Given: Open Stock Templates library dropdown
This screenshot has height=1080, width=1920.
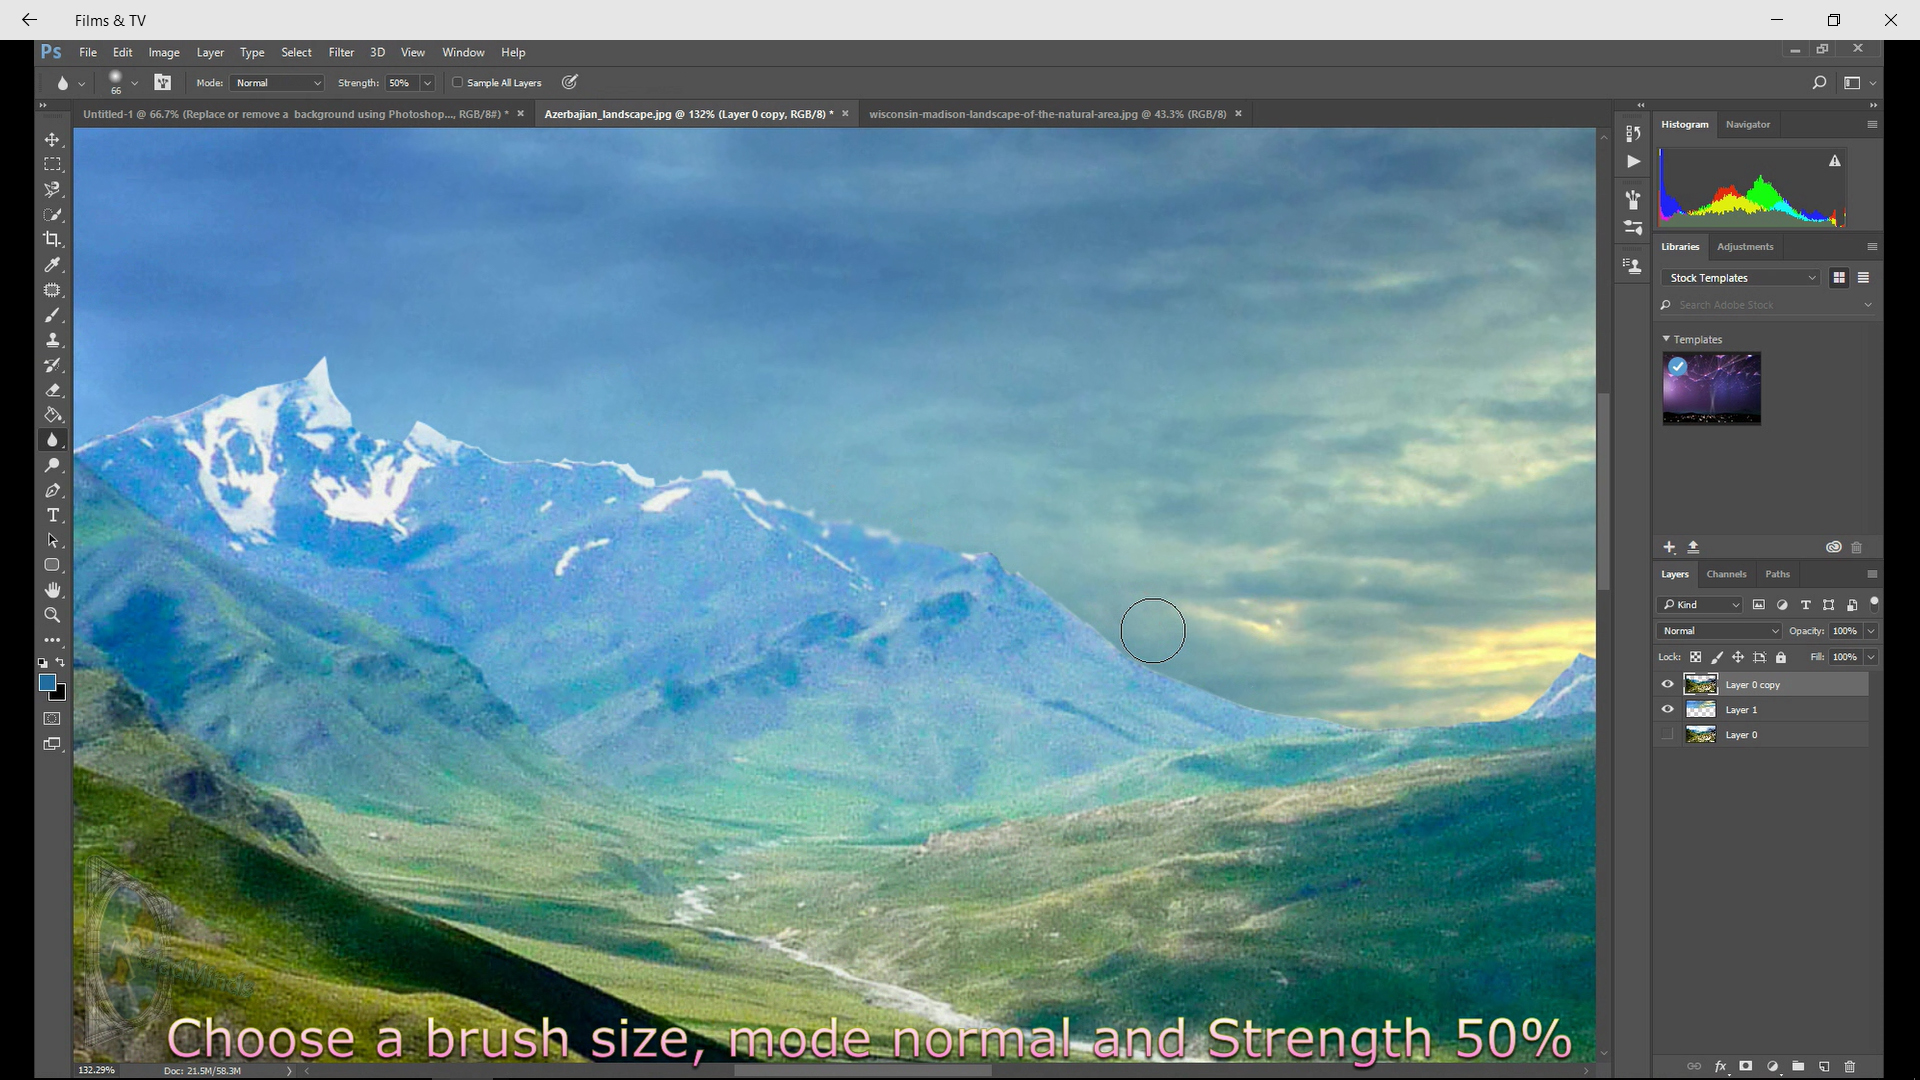Looking at the screenshot, I should click(1741, 278).
